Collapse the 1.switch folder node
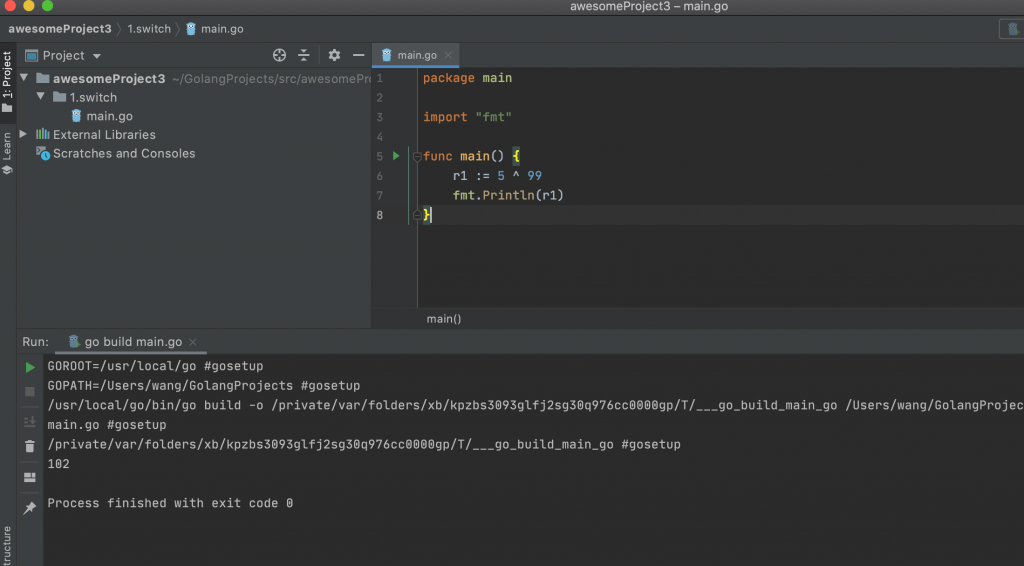 pos(40,97)
